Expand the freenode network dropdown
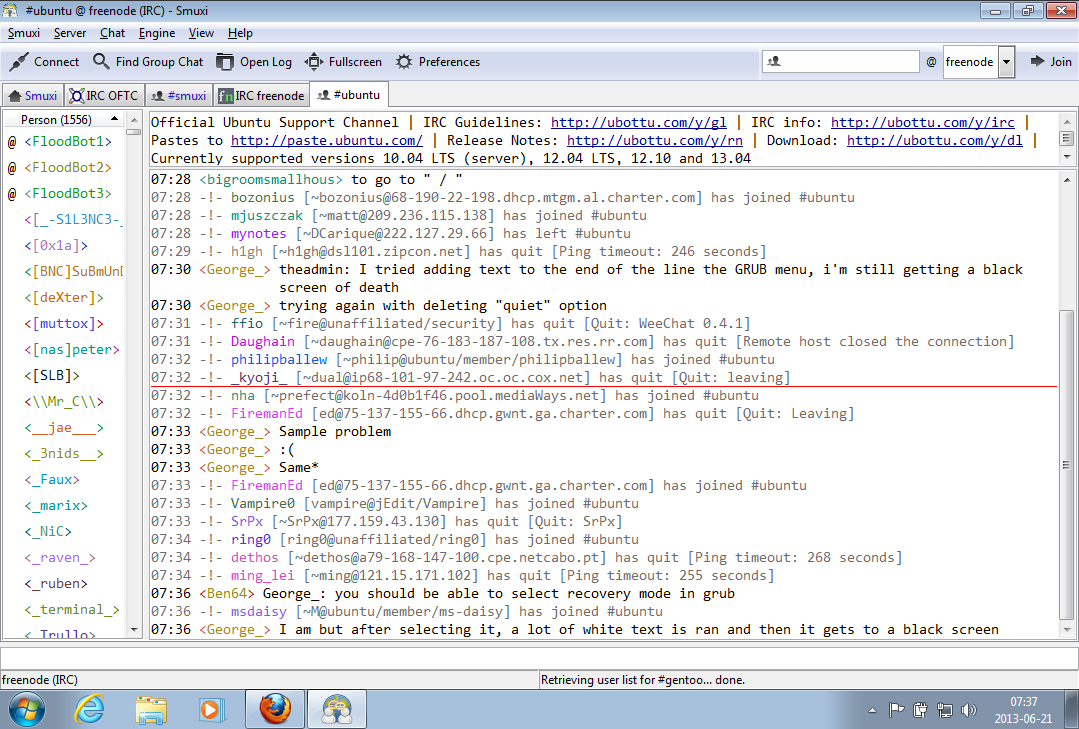Screen dimensions: 1079x729 [1006, 62]
